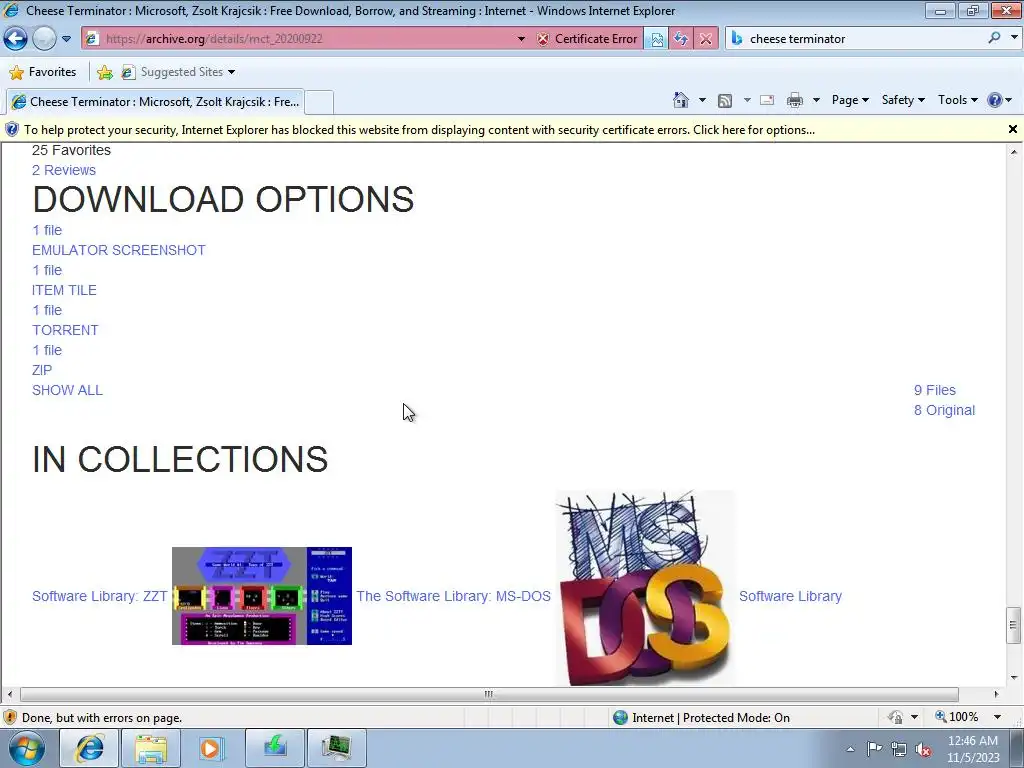This screenshot has height=768, width=1024.
Task: Open the Page menu
Action: coord(850,100)
